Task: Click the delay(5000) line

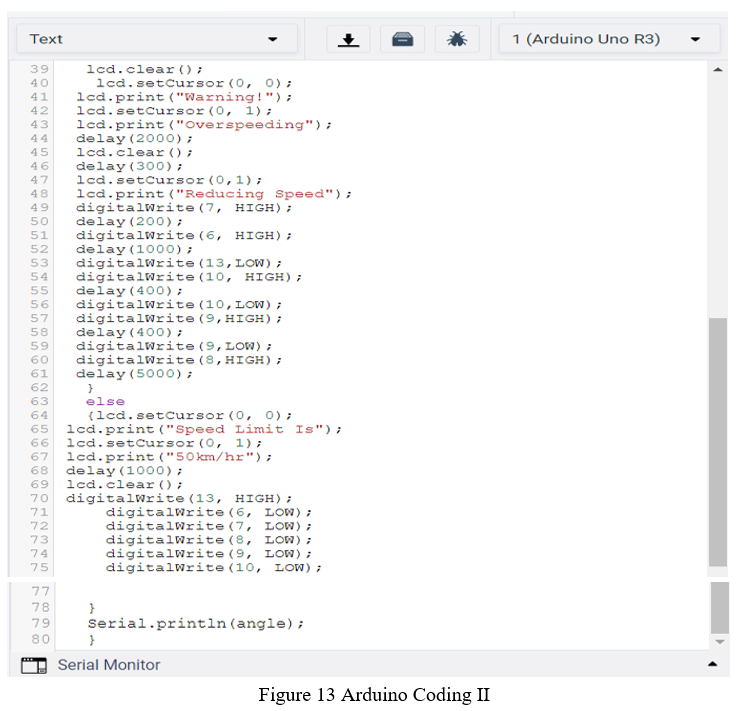Action: click(x=134, y=374)
